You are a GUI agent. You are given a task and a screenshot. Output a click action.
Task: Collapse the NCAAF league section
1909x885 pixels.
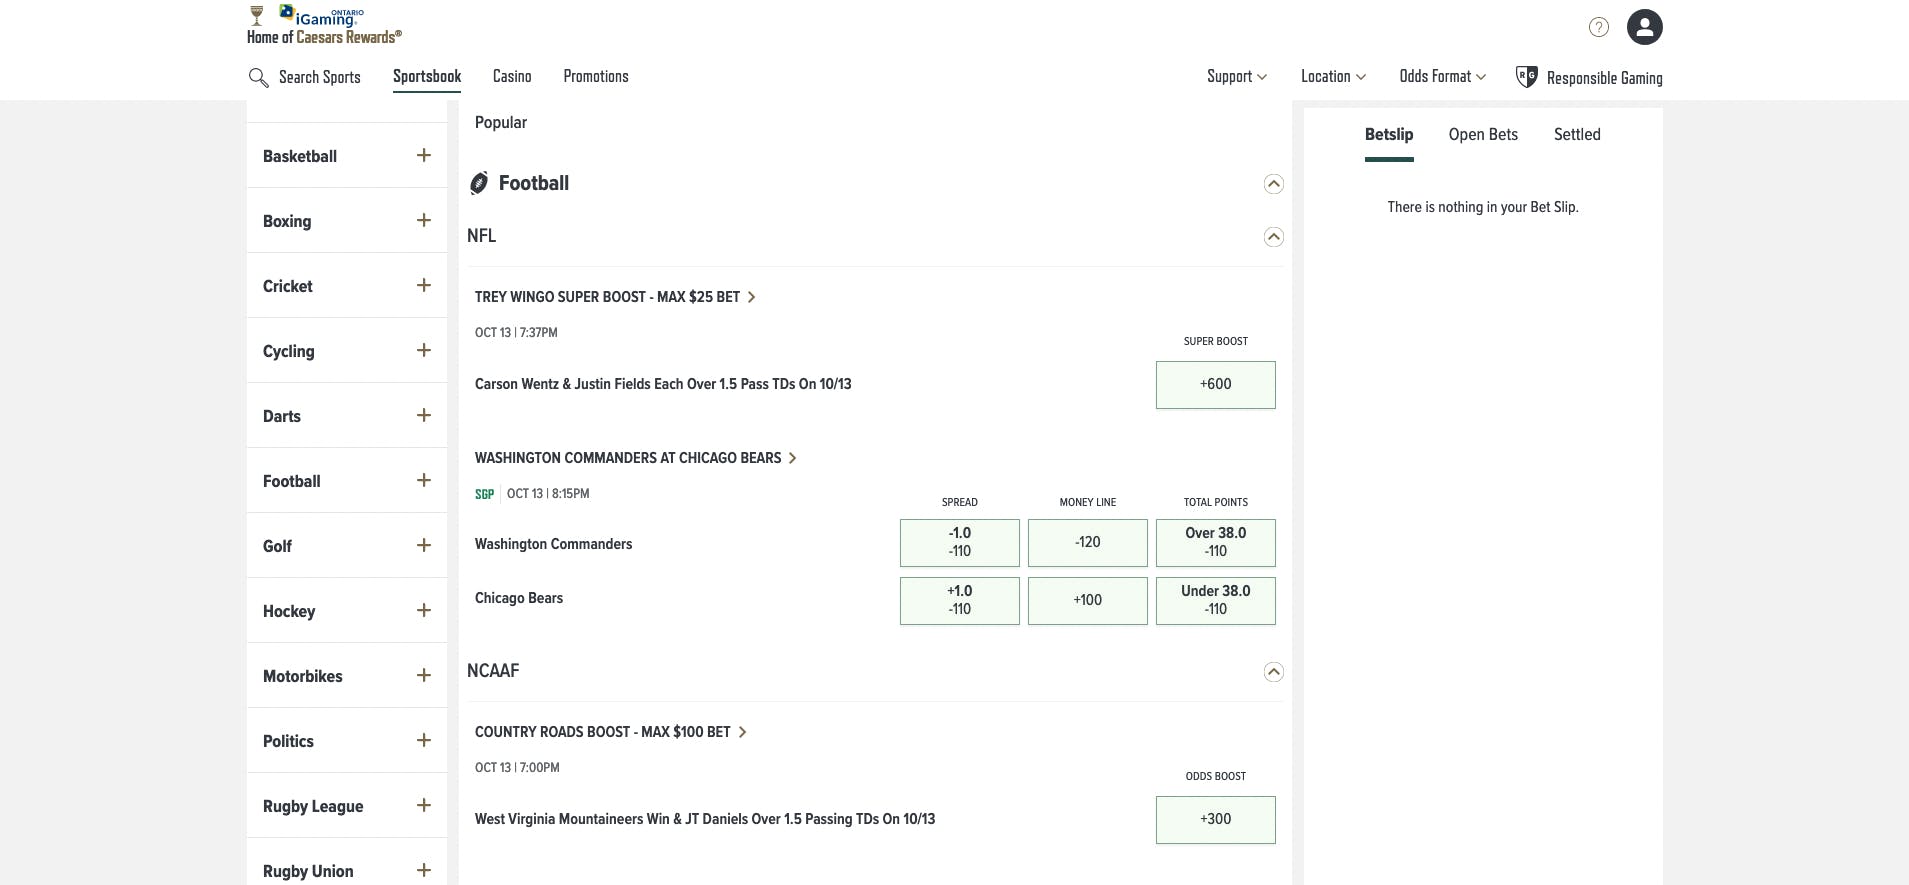(x=1273, y=672)
